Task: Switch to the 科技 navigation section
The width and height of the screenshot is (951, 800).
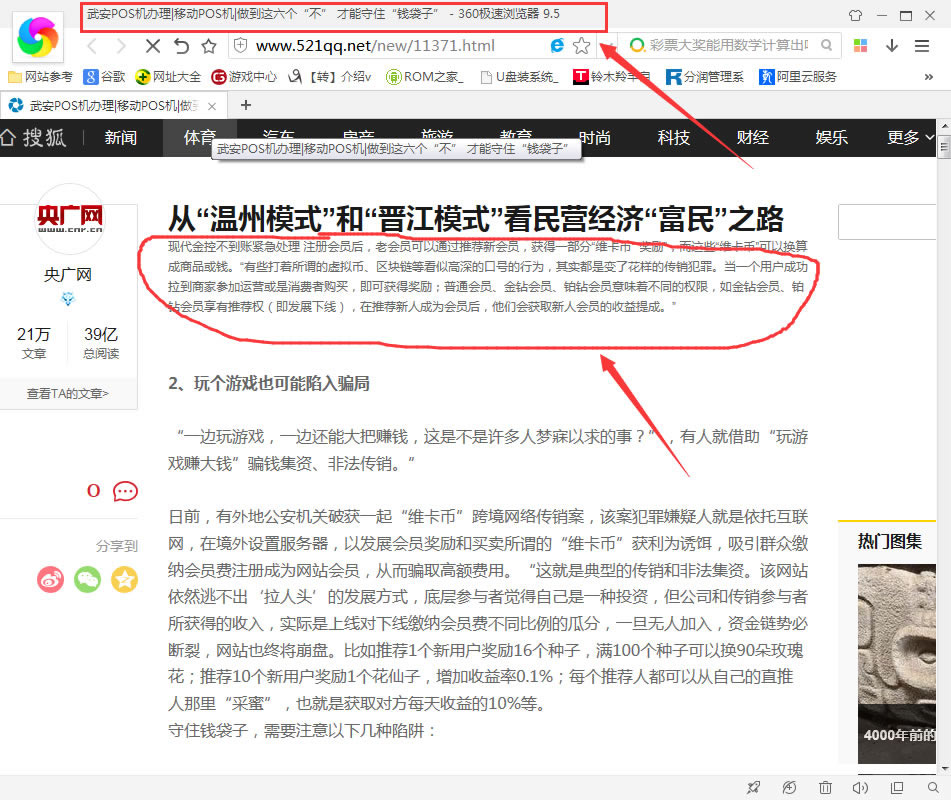Action: pyautogui.click(x=672, y=138)
